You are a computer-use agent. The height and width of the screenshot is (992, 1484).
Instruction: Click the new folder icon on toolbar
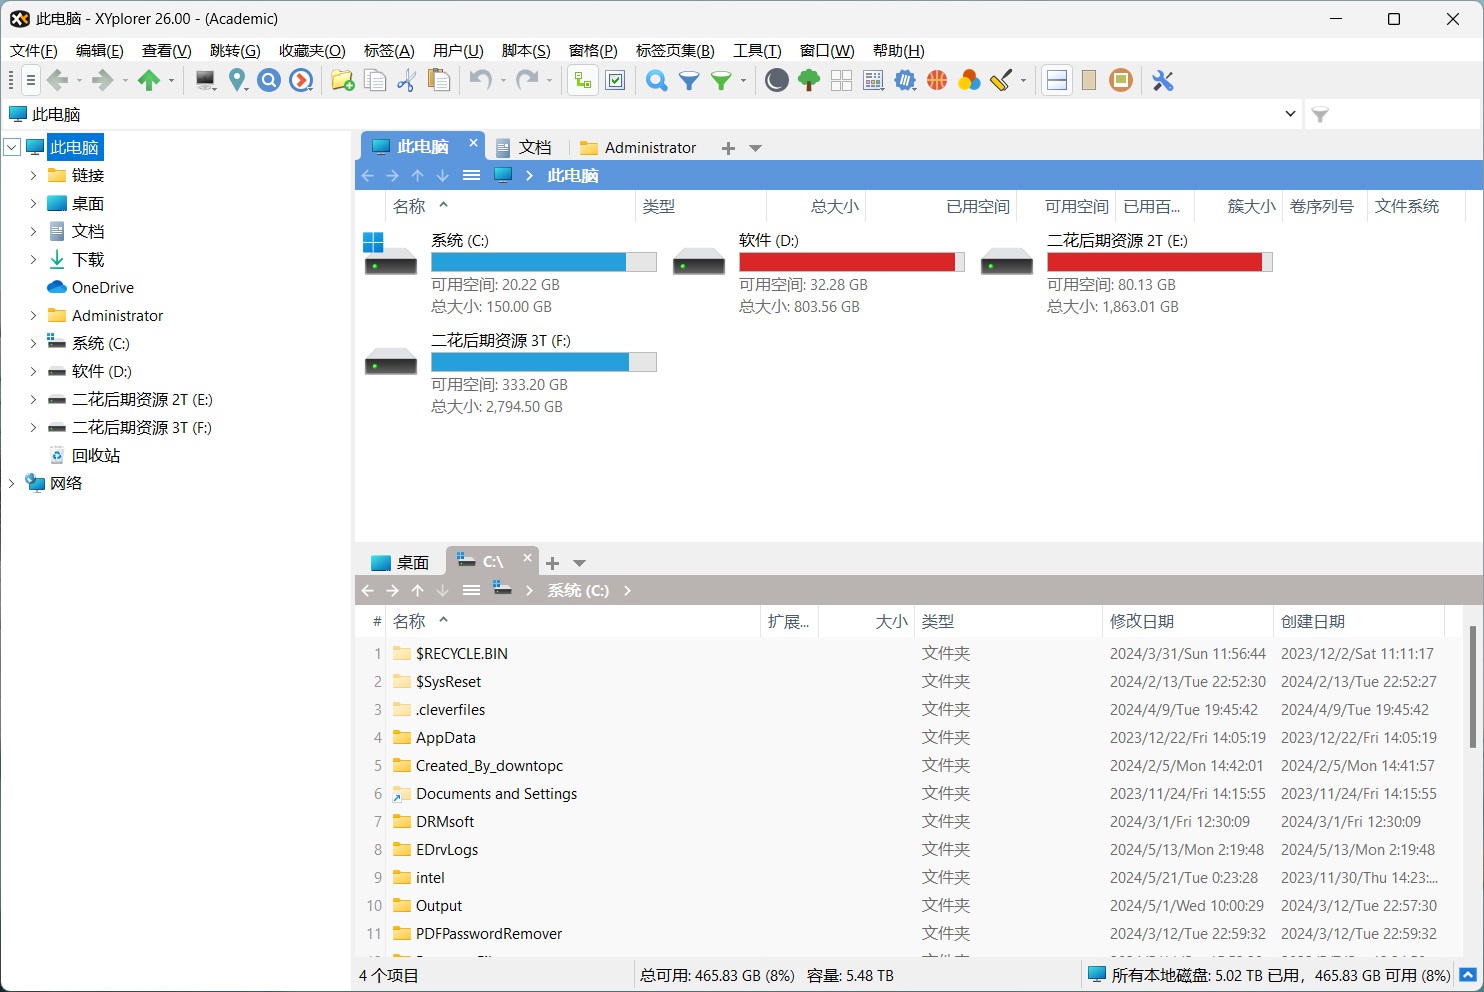coord(343,80)
